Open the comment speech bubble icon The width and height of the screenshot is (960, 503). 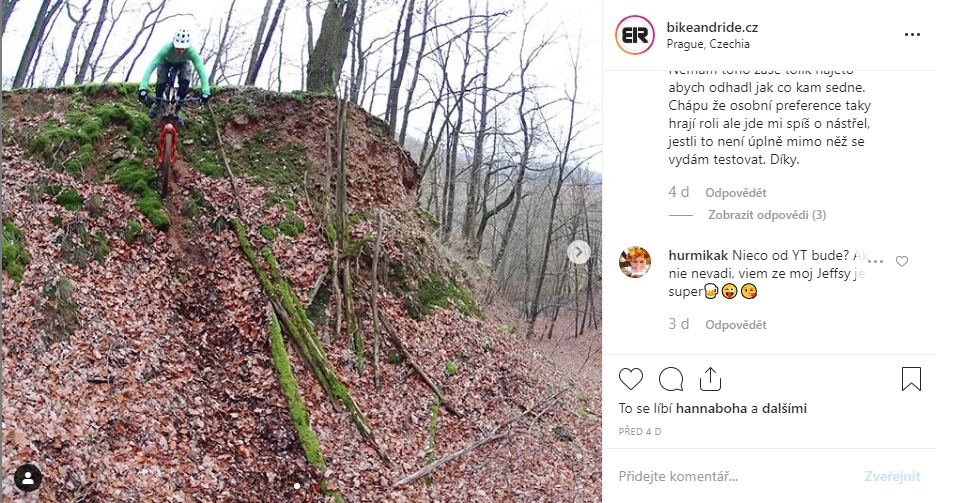(671, 379)
